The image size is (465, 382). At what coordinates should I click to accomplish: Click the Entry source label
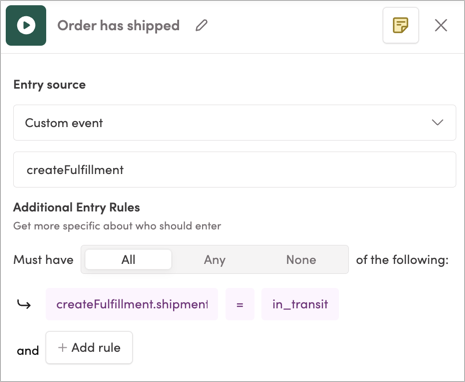49,85
